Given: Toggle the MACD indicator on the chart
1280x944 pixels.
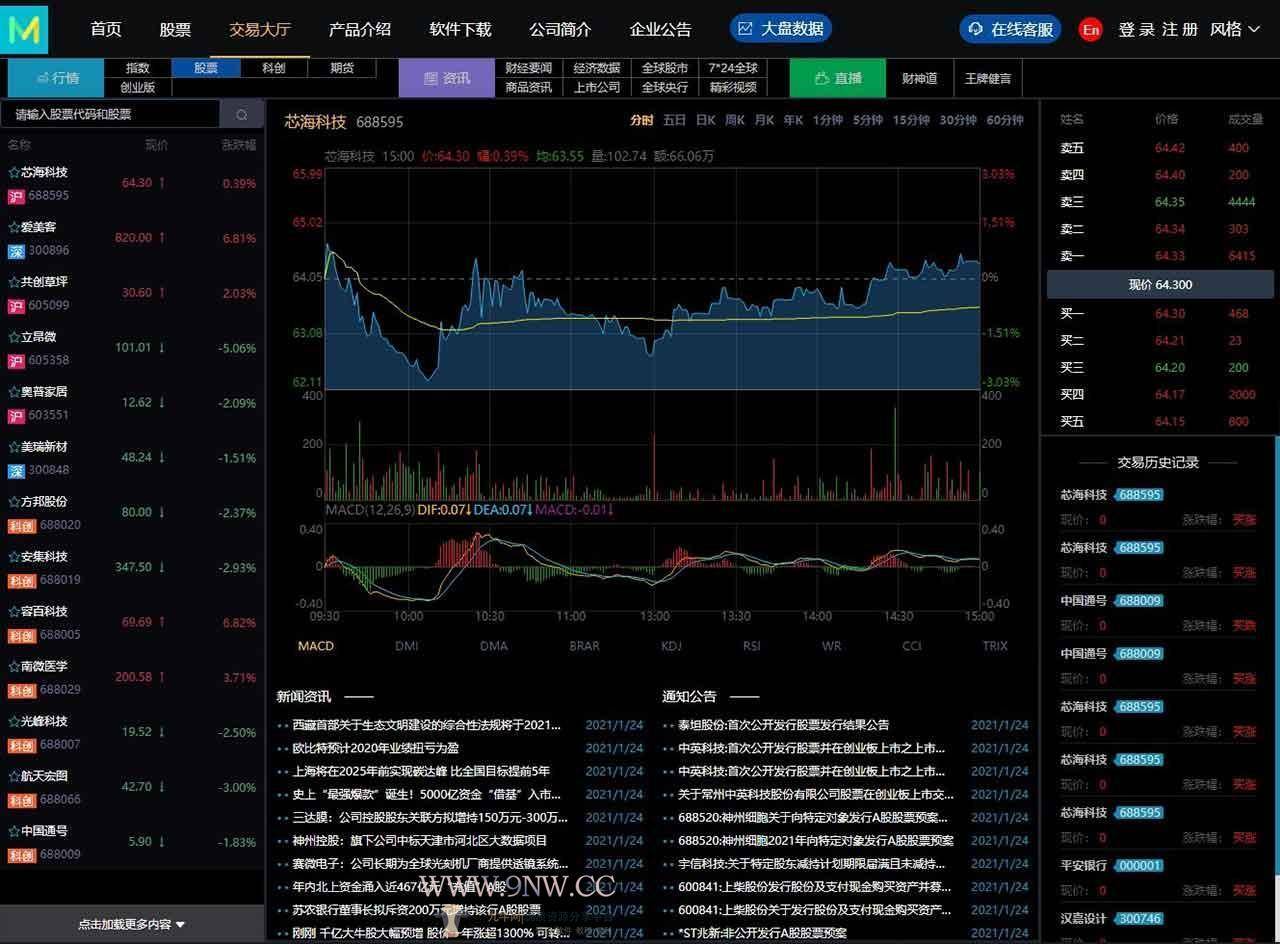Looking at the screenshot, I should pos(315,646).
